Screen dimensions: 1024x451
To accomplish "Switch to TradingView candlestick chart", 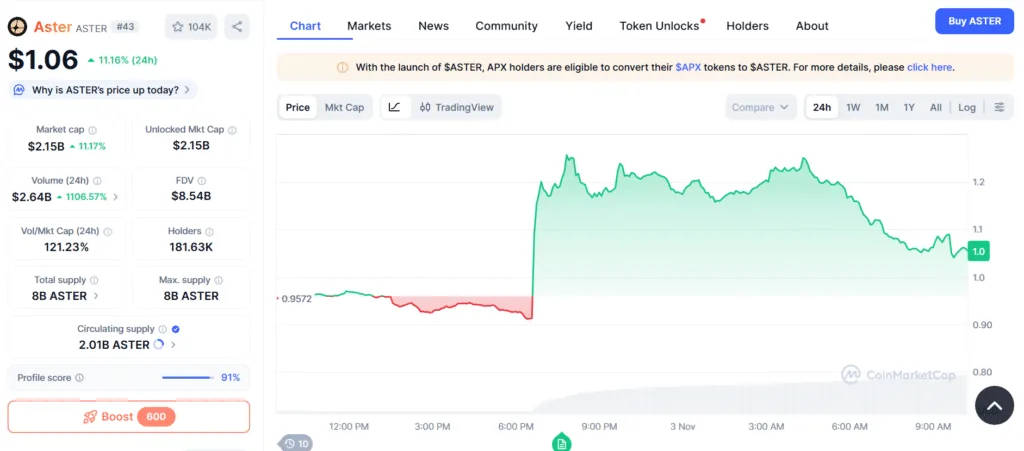I will point(456,107).
